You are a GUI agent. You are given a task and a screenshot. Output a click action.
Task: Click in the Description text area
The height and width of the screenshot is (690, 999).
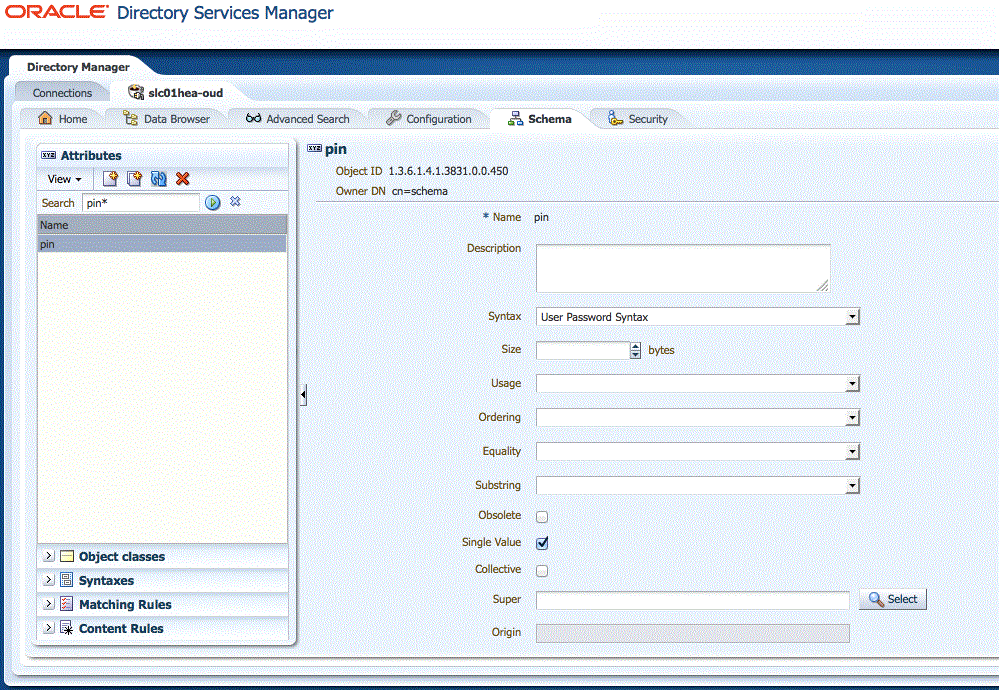pos(683,268)
